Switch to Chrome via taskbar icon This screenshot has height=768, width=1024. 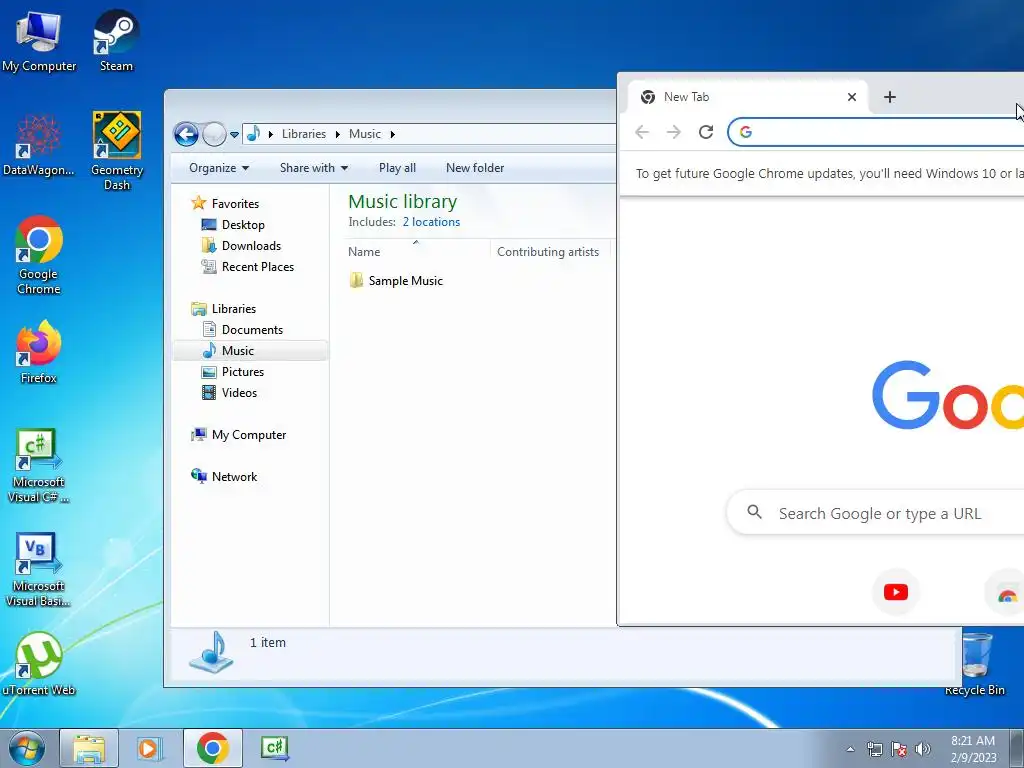(x=213, y=748)
